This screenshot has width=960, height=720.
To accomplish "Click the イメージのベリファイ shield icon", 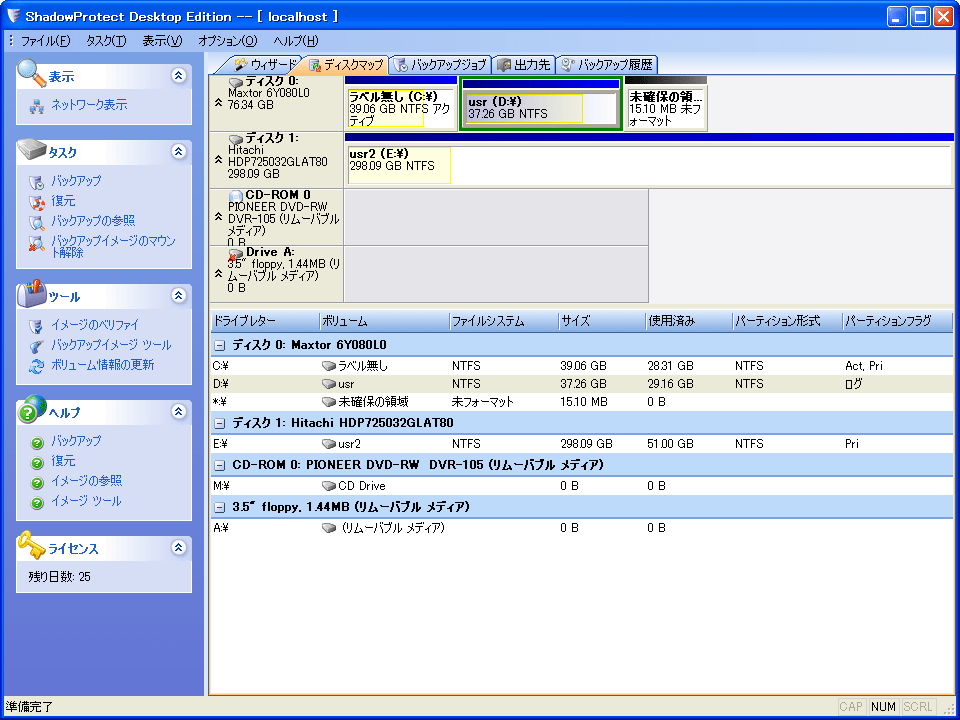I will tap(37, 326).
